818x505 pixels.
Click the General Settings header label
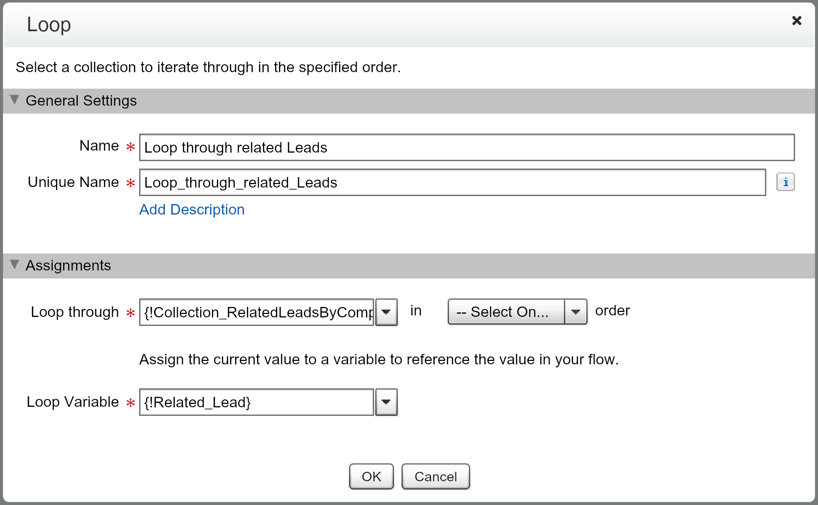[81, 101]
